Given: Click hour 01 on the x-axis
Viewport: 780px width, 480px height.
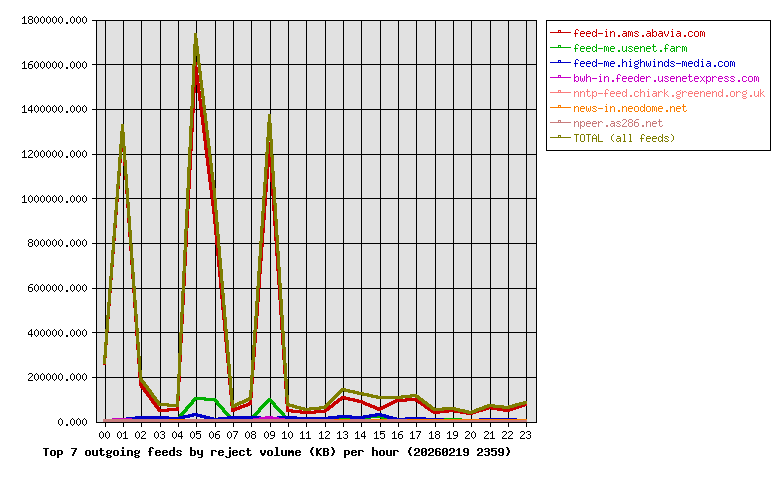Looking at the screenshot, I should [x=122, y=435].
